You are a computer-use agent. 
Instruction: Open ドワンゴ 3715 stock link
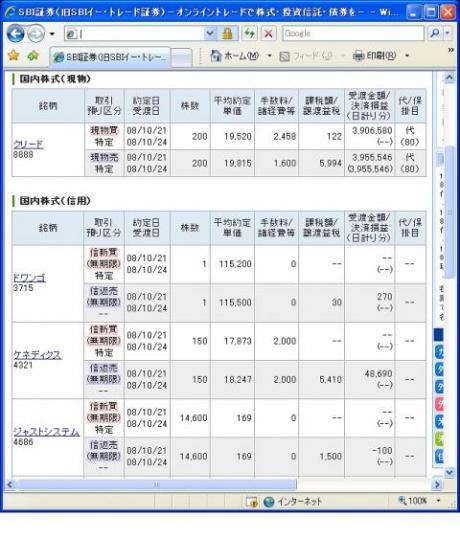coord(29,278)
